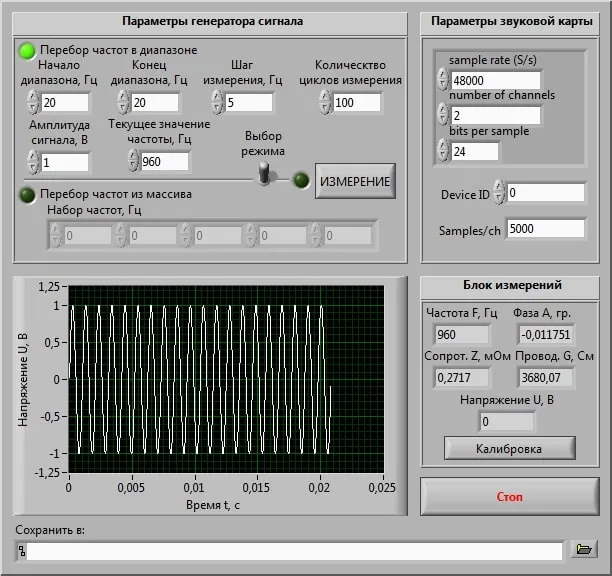The width and height of the screenshot is (612, 576).
Task: Adjust the Амплитуда сигнала stepper arrows
Action: [32, 161]
